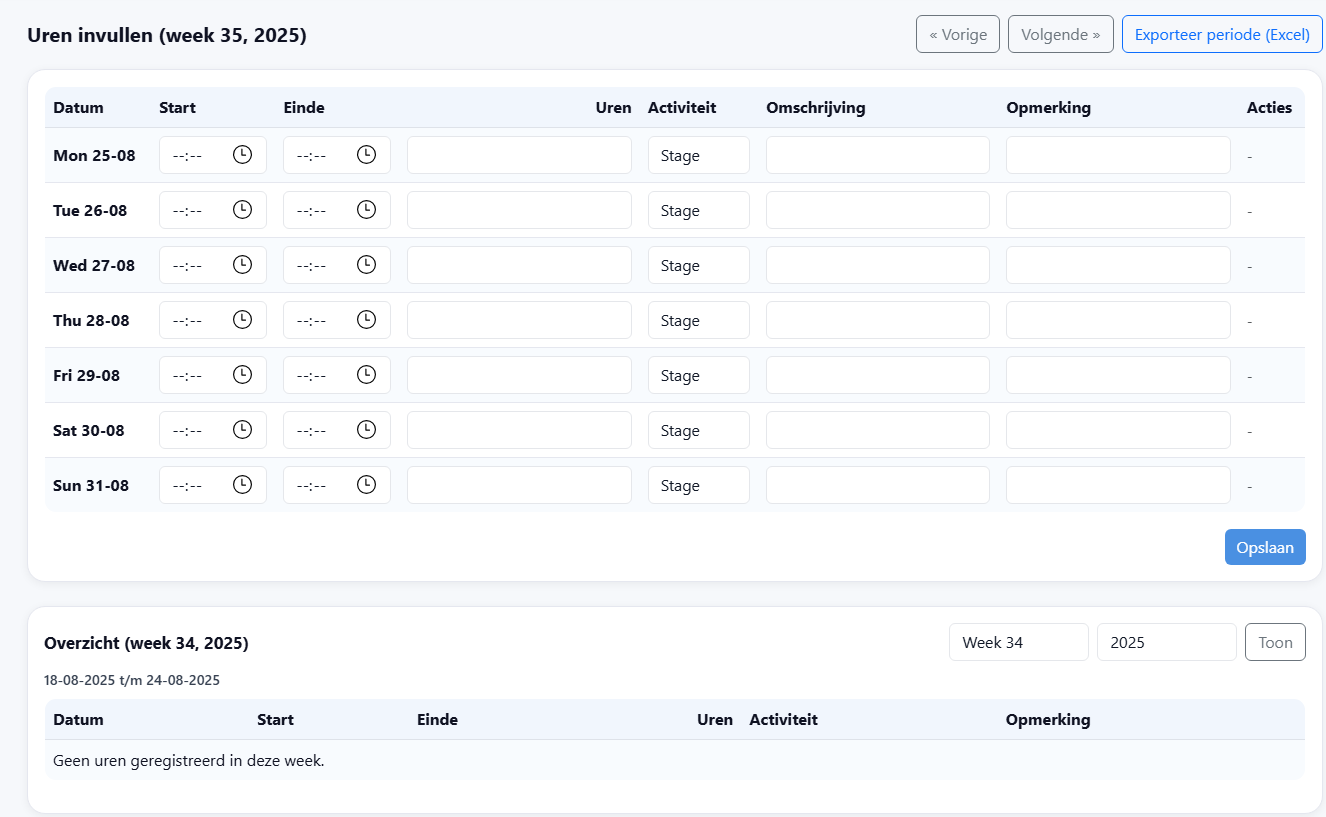Click Exporteer periode (Excel) button

(x=1222, y=35)
